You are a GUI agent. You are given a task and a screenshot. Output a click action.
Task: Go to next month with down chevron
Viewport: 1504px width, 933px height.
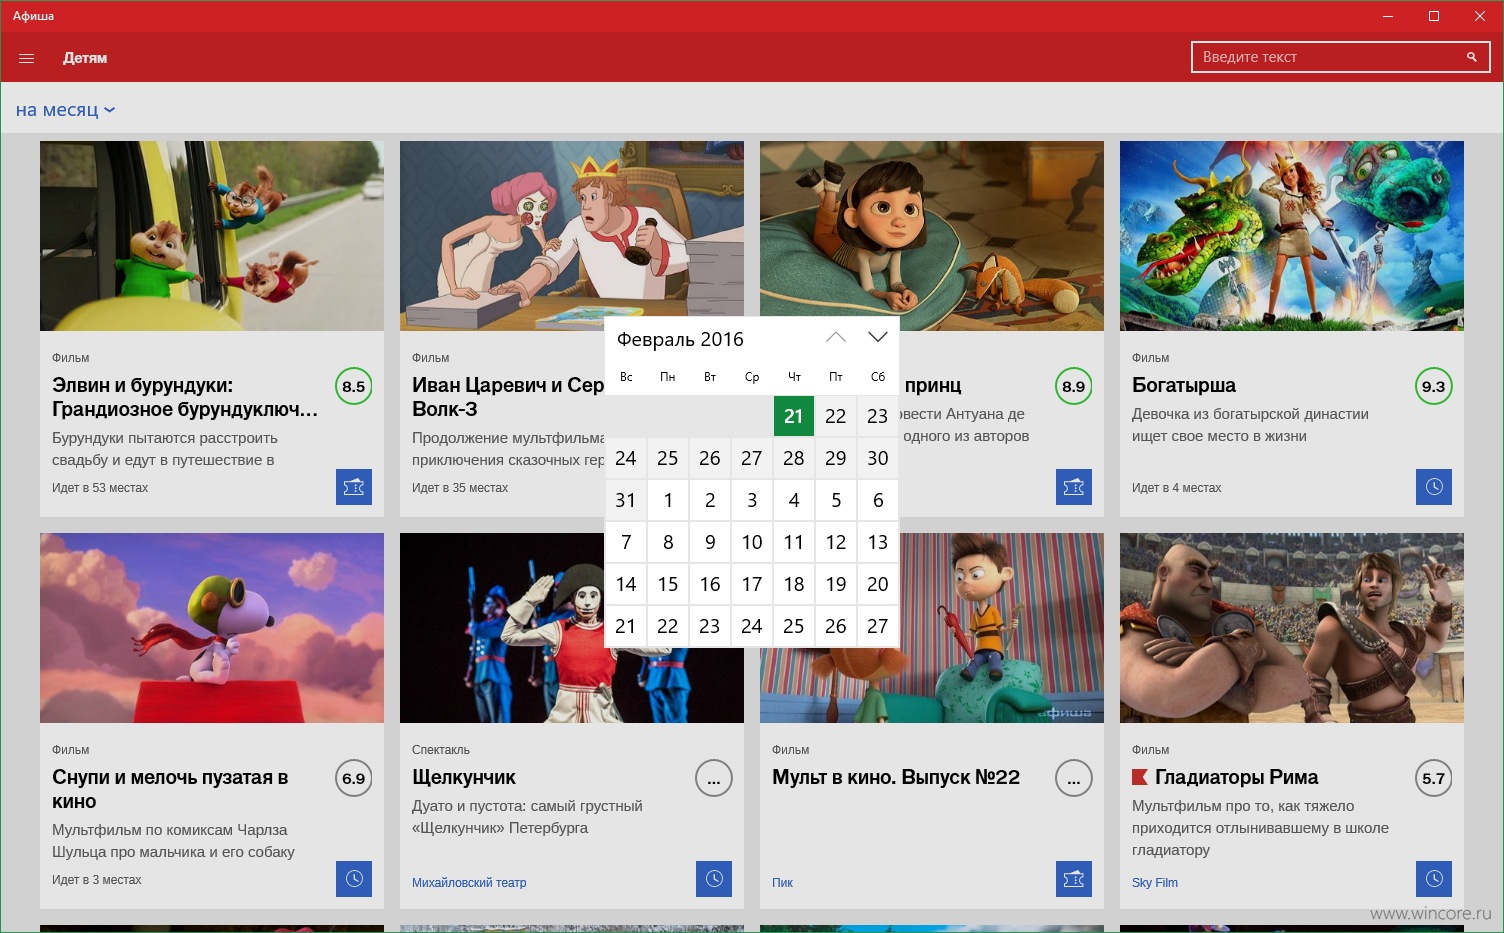point(878,338)
